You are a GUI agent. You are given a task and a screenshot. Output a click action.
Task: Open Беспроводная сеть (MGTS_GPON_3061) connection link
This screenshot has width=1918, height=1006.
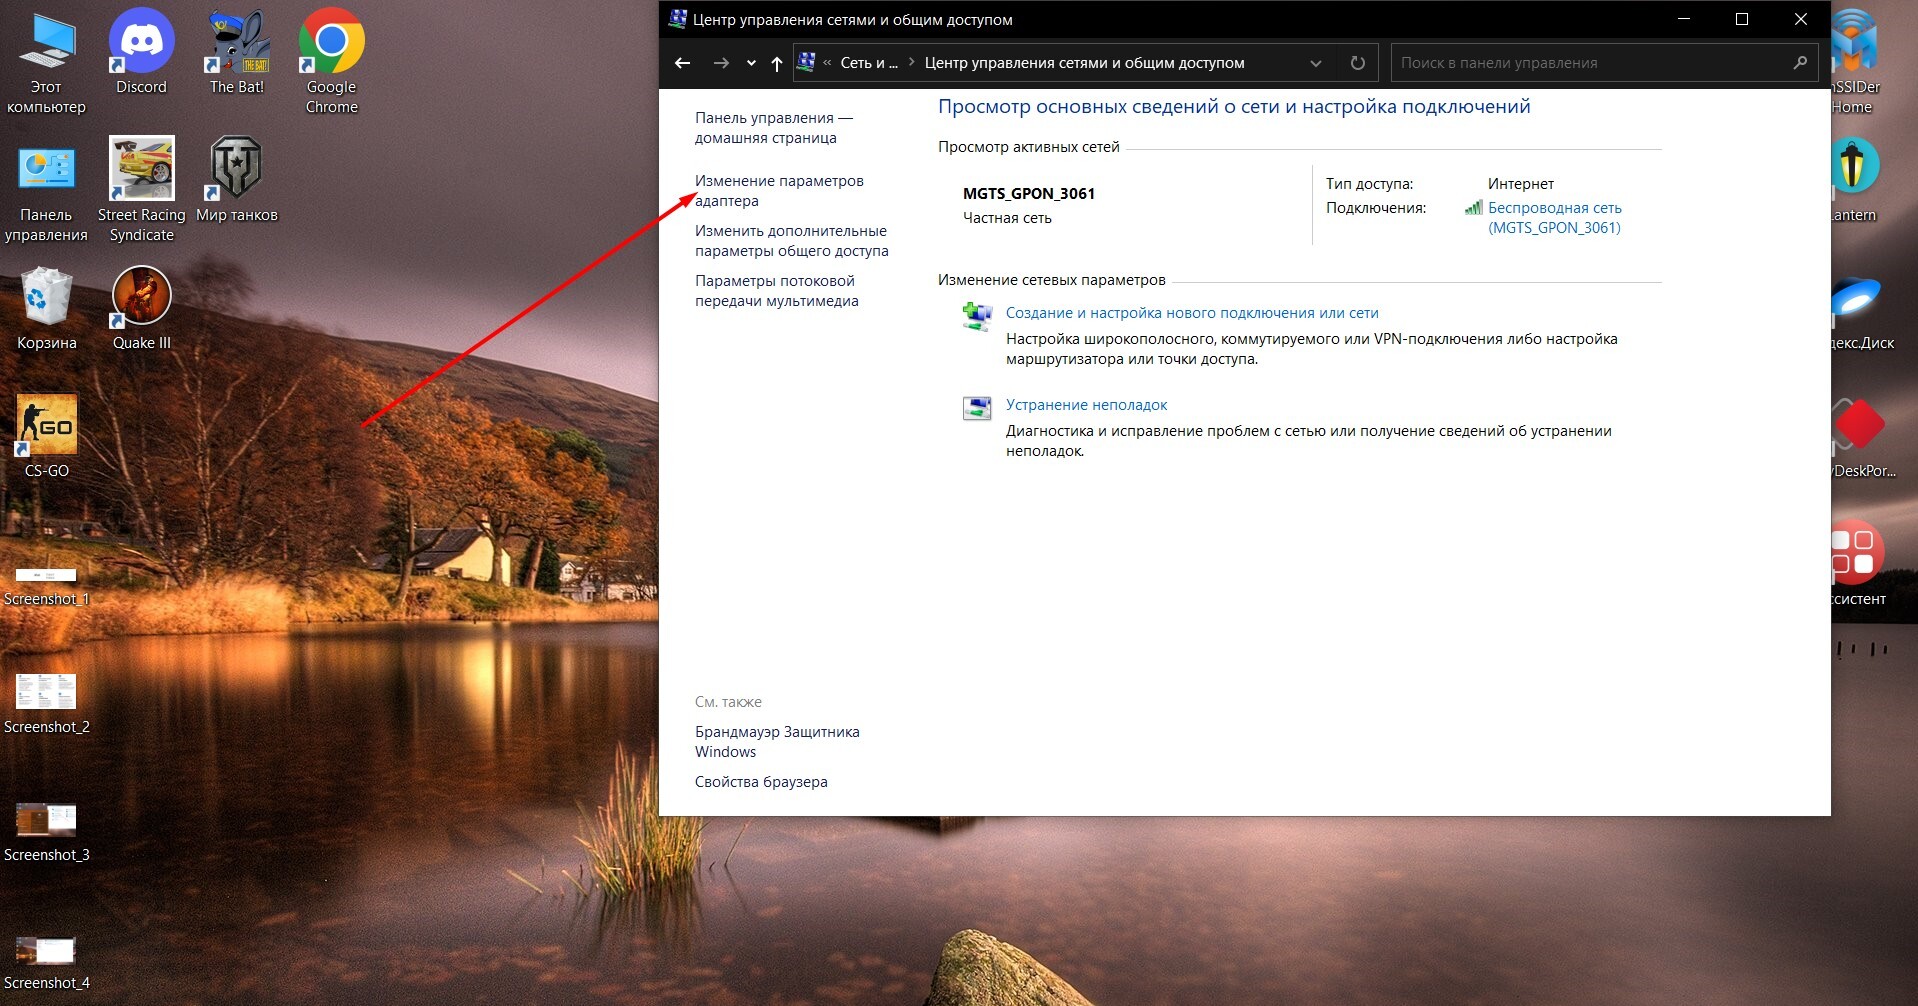1554,217
